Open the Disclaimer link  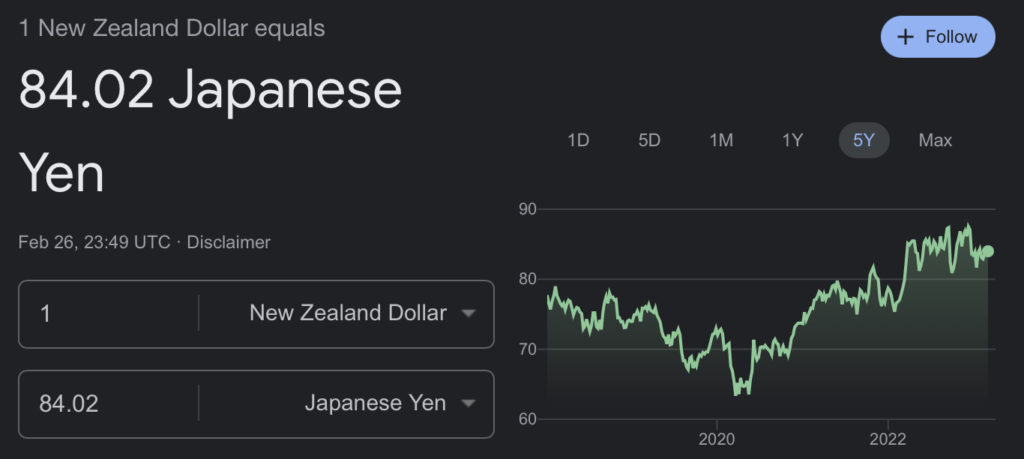(228, 242)
